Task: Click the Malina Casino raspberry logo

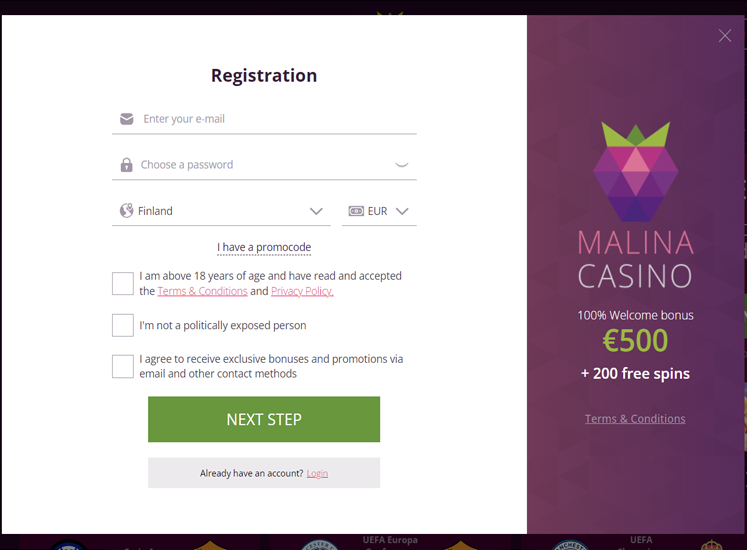Action: pos(635,172)
